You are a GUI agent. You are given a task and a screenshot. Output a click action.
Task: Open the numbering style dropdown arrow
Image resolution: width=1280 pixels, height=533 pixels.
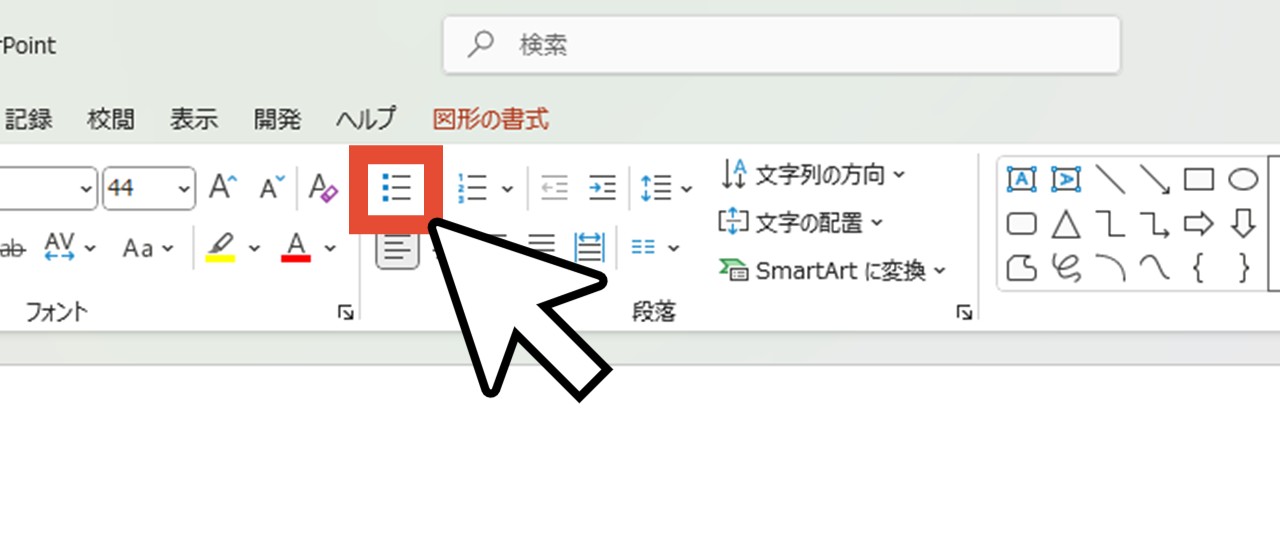coord(506,188)
